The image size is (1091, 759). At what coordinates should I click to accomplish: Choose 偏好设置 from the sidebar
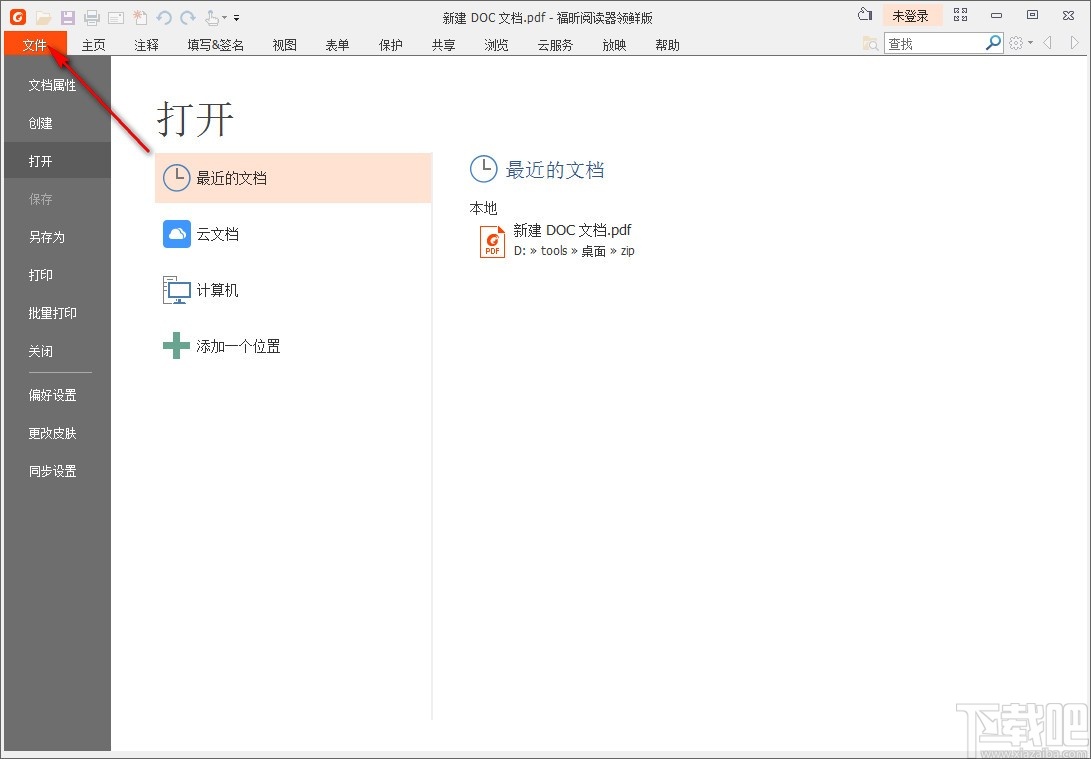click(52, 395)
